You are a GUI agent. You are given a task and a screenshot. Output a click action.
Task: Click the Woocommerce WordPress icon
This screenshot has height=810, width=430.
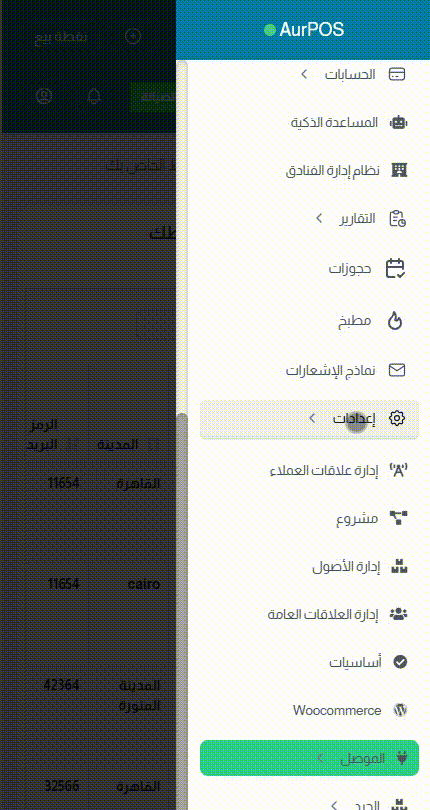401,710
